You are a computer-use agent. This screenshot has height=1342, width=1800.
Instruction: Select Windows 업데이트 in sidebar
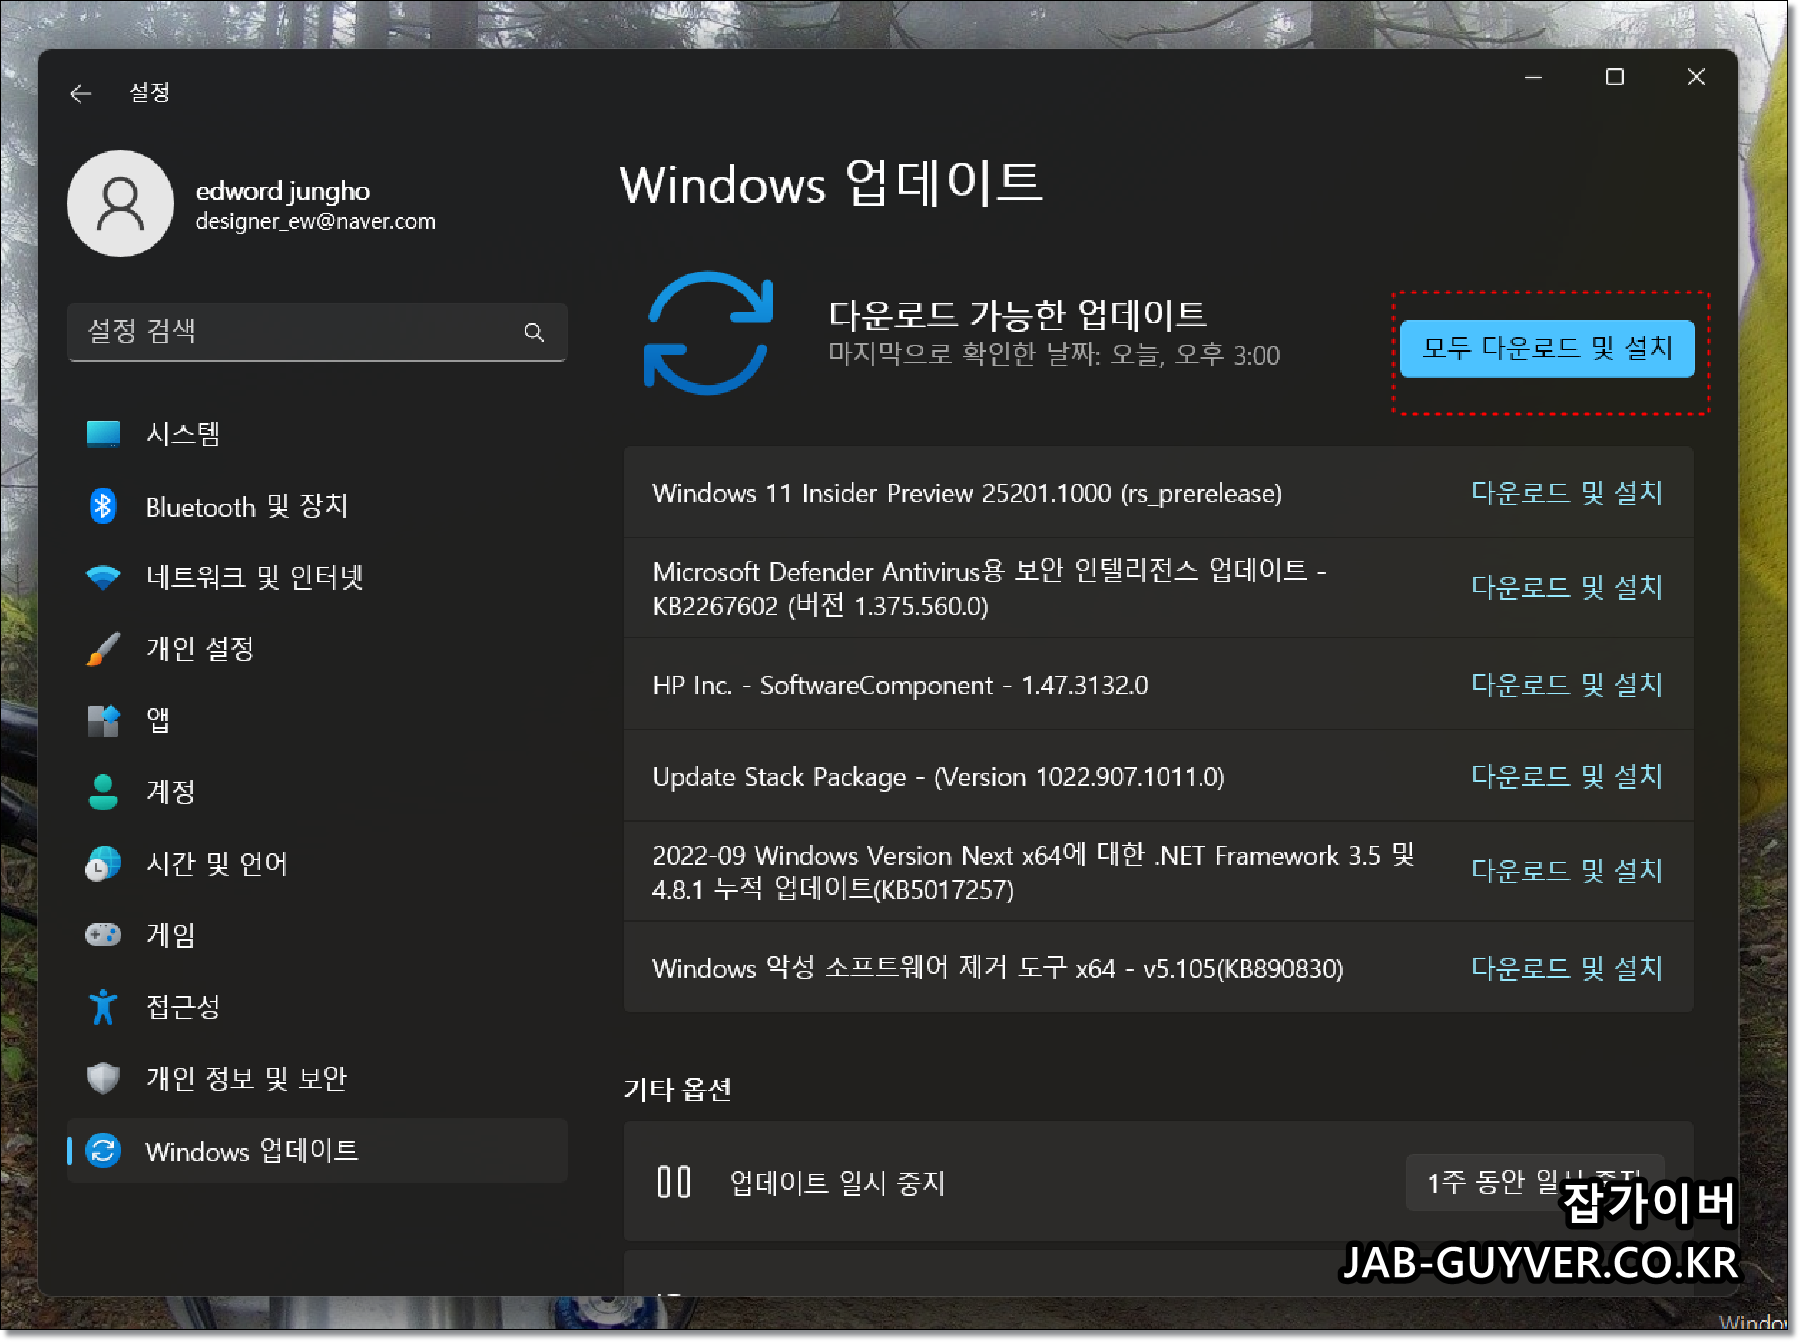tap(317, 1151)
